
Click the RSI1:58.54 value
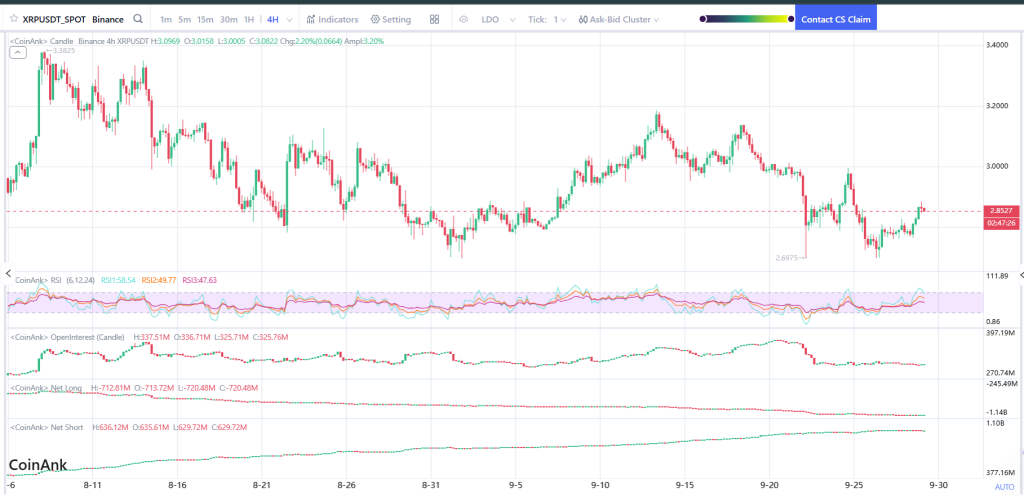(x=118, y=280)
